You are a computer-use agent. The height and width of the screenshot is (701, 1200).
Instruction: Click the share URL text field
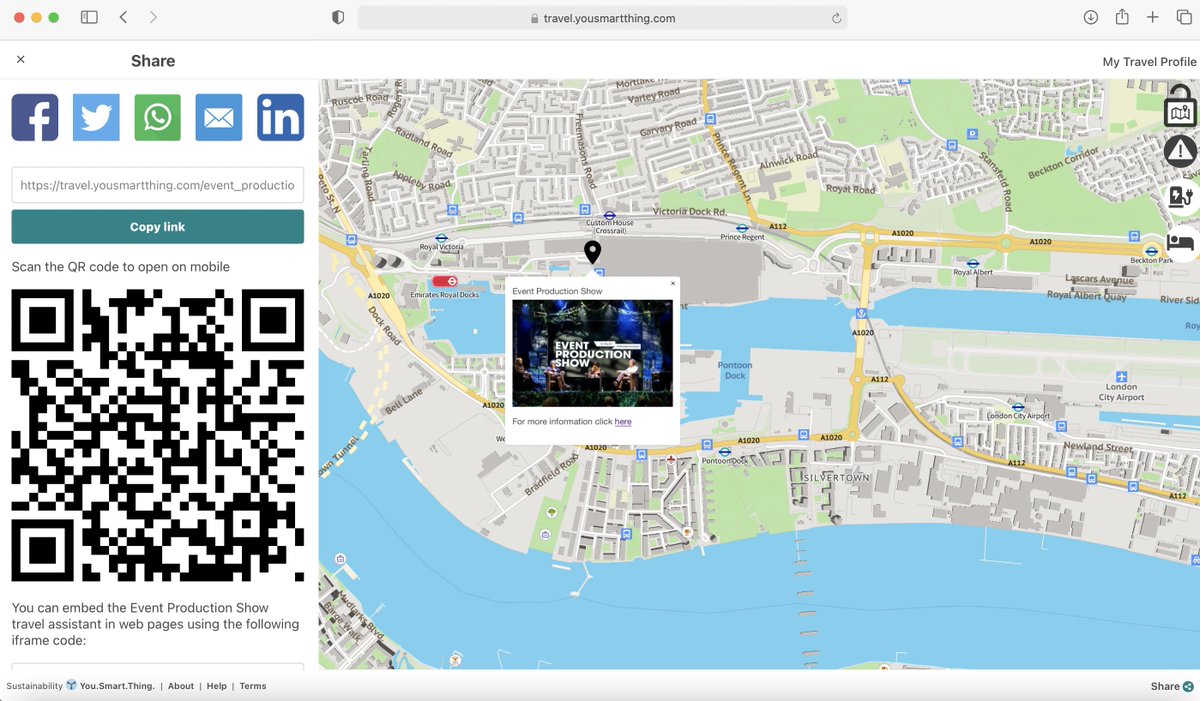[158, 185]
